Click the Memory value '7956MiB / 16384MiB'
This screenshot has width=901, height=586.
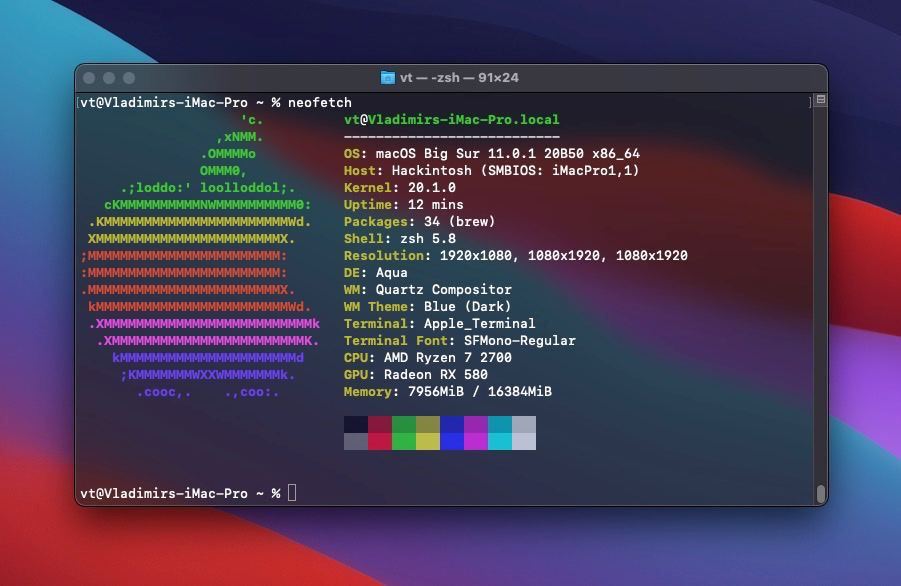(480, 392)
